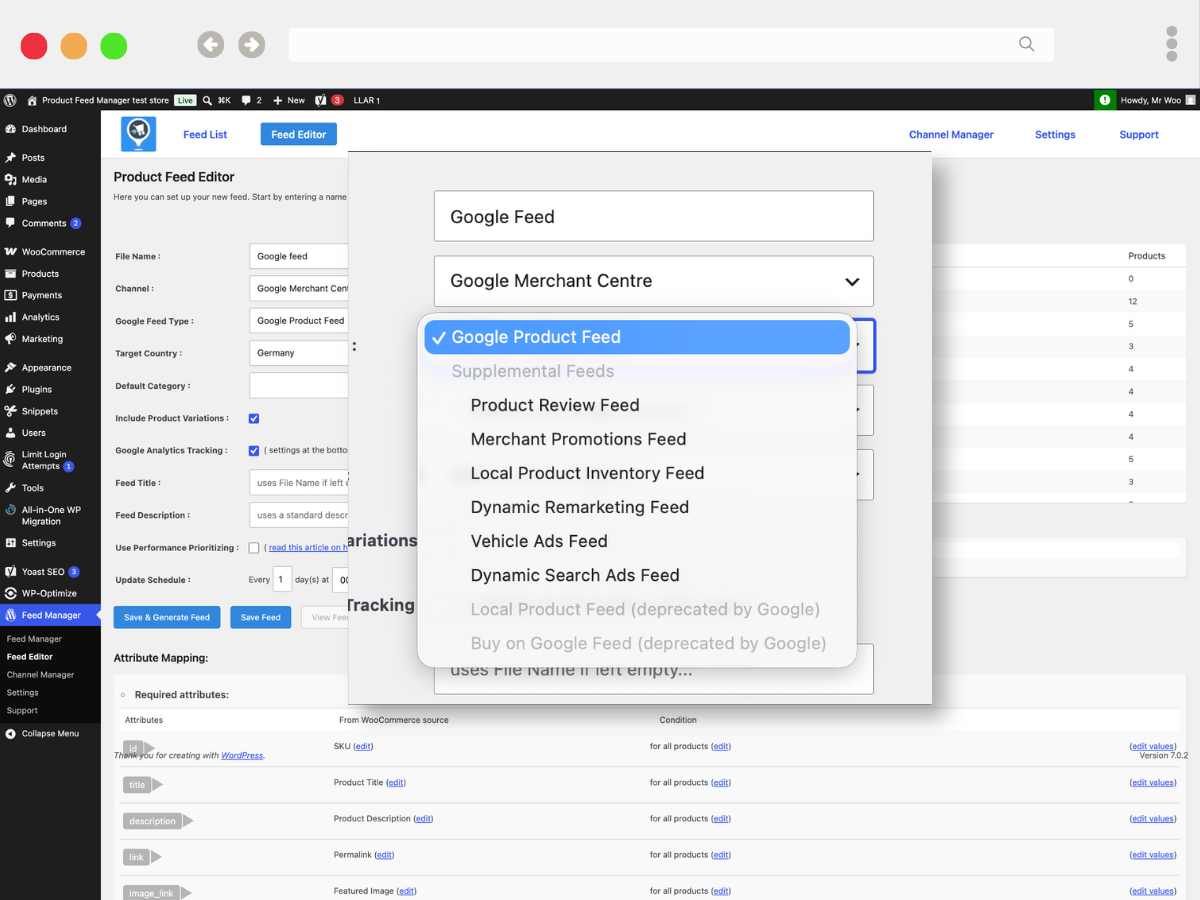Click New in the admin bar
The image size is (1200, 900).
click(x=289, y=100)
